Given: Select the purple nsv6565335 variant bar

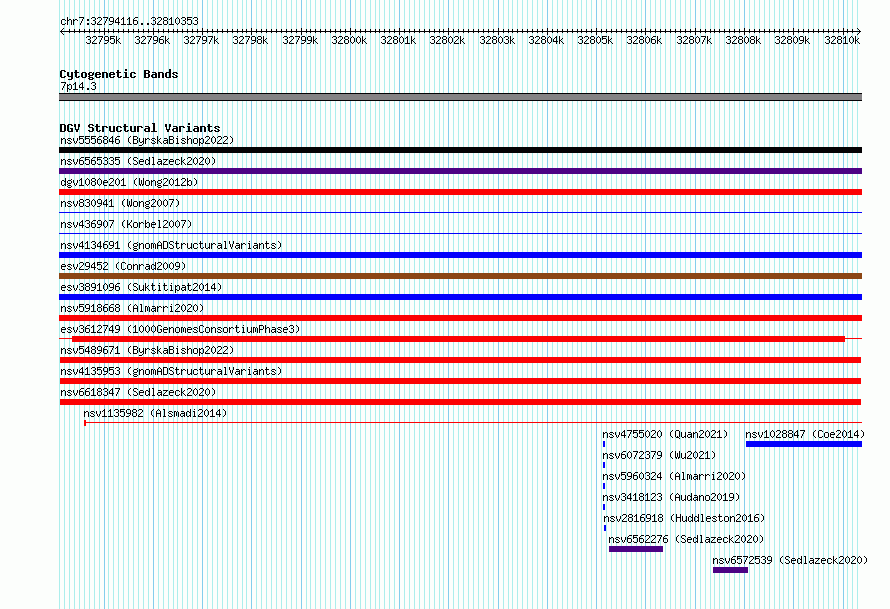Looking at the screenshot, I should point(460,171).
